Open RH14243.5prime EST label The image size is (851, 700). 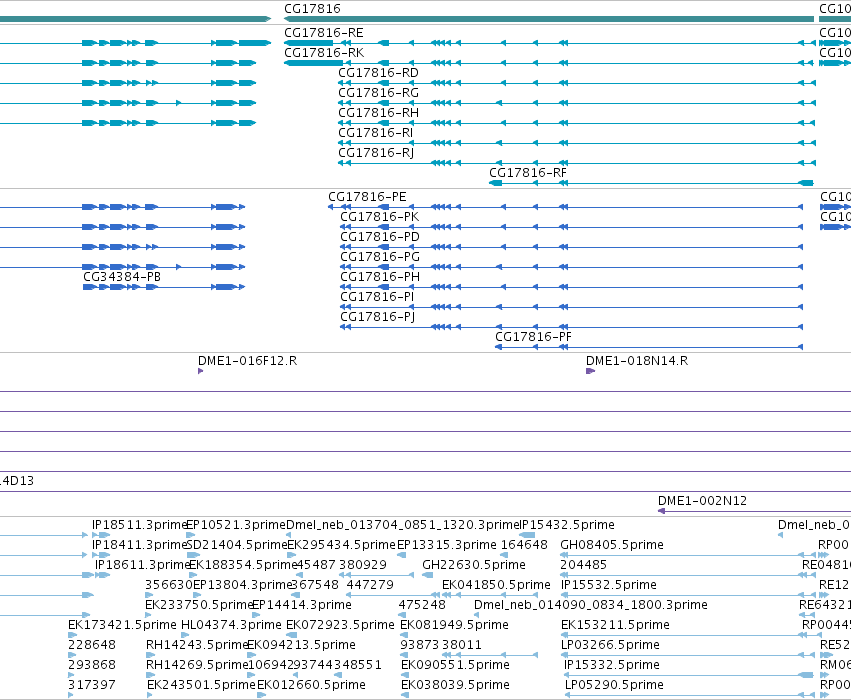pyautogui.click(x=197, y=645)
